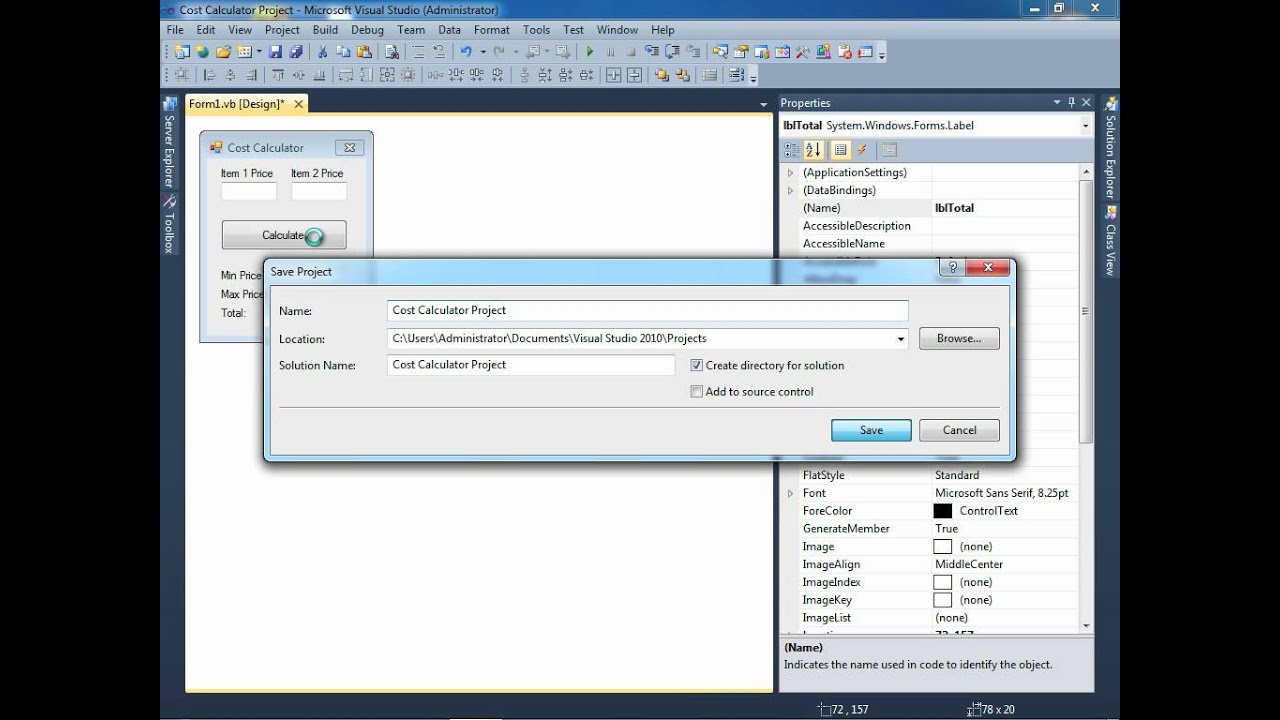Click the Step Into debug icon
This screenshot has height=720, width=1280.
[651, 52]
